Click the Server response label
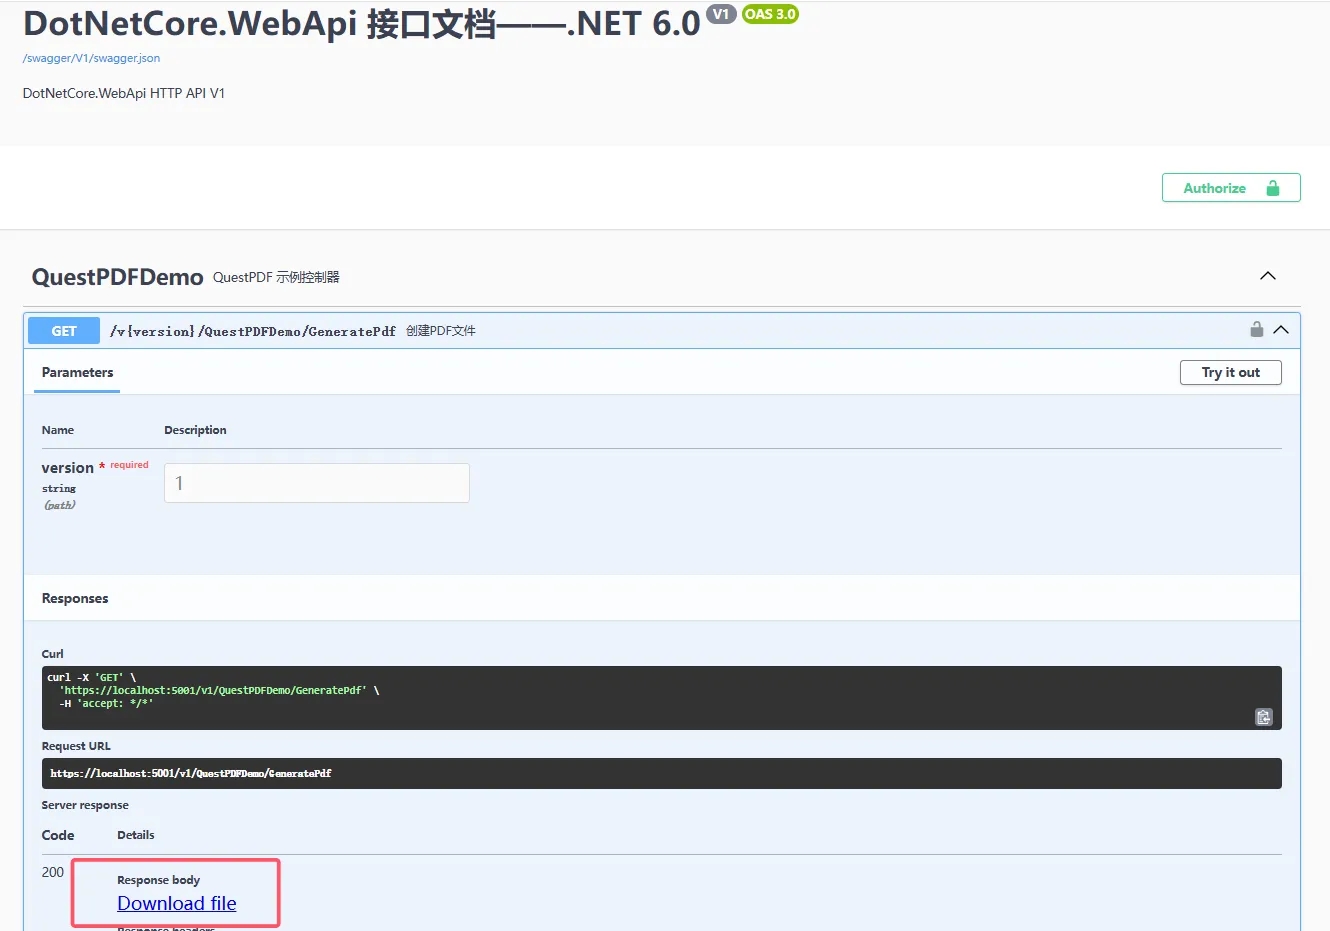Viewport: 1330px width, 931px height. point(85,805)
